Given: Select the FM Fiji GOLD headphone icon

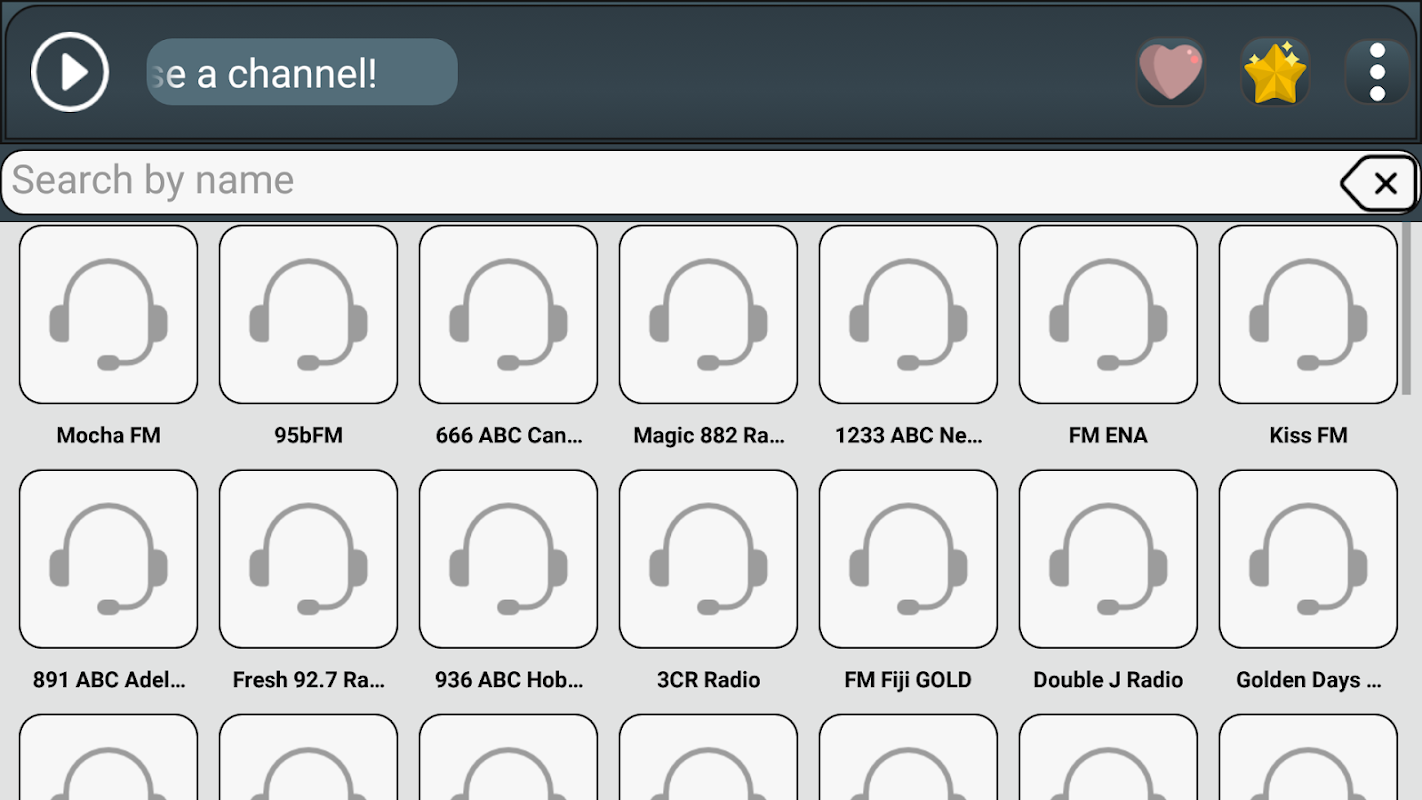Looking at the screenshot, I should pos(909,559).
